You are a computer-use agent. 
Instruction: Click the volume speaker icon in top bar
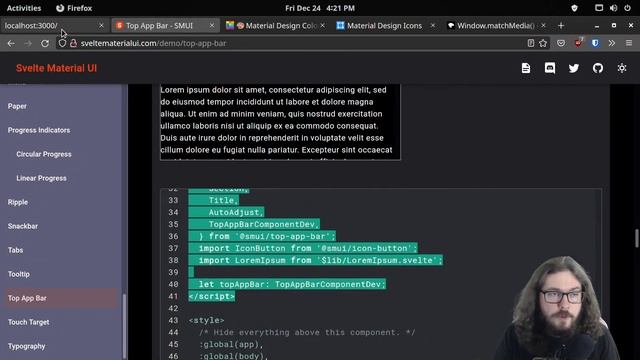pos(613,8)
